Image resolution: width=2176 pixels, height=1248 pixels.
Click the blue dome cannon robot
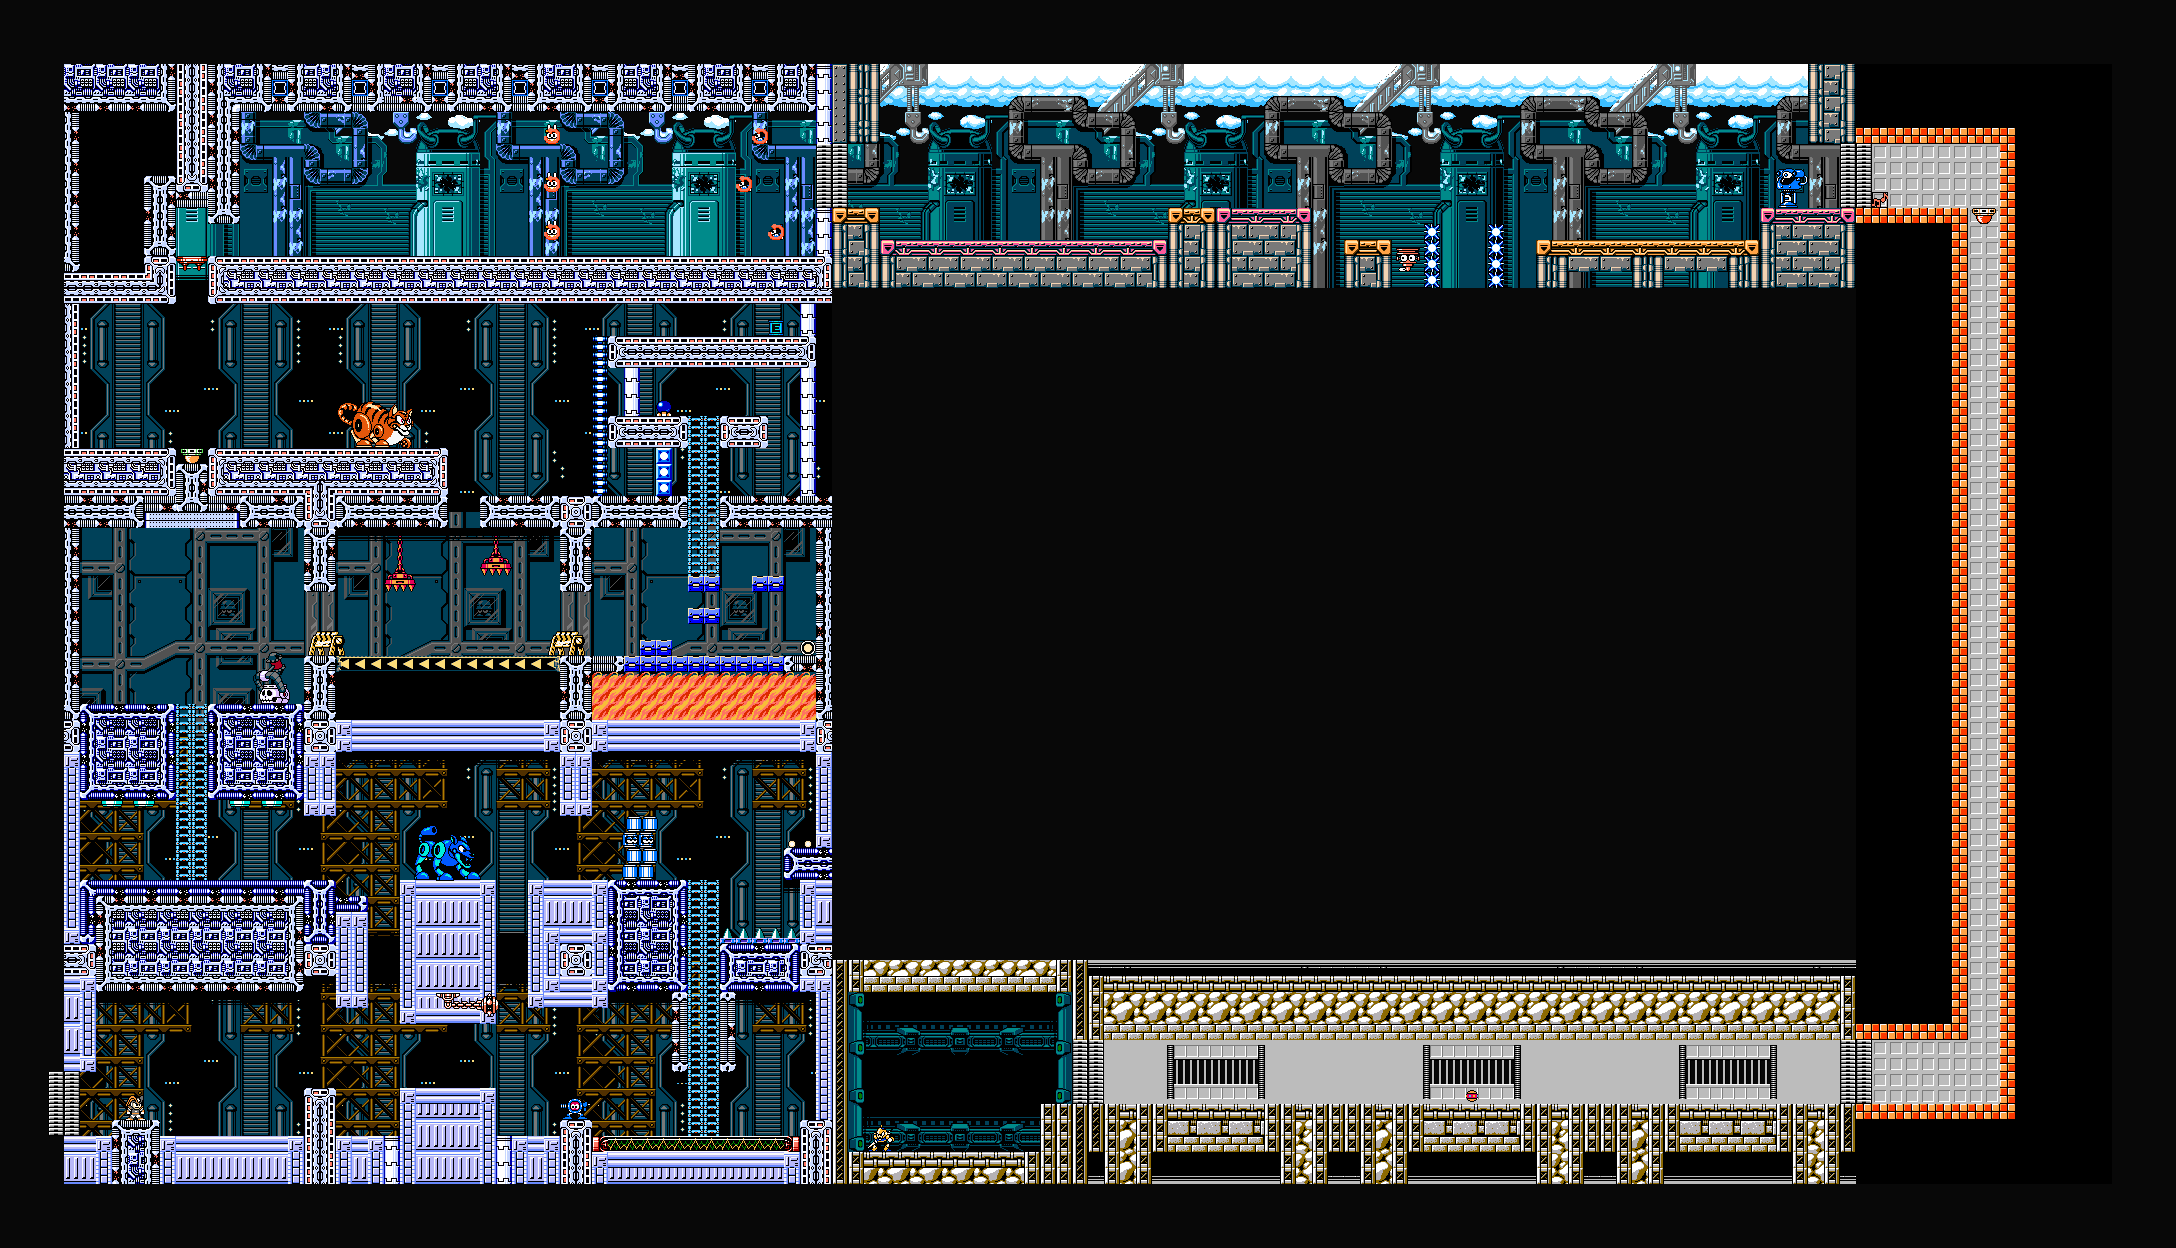click(x=1791, y=186)
